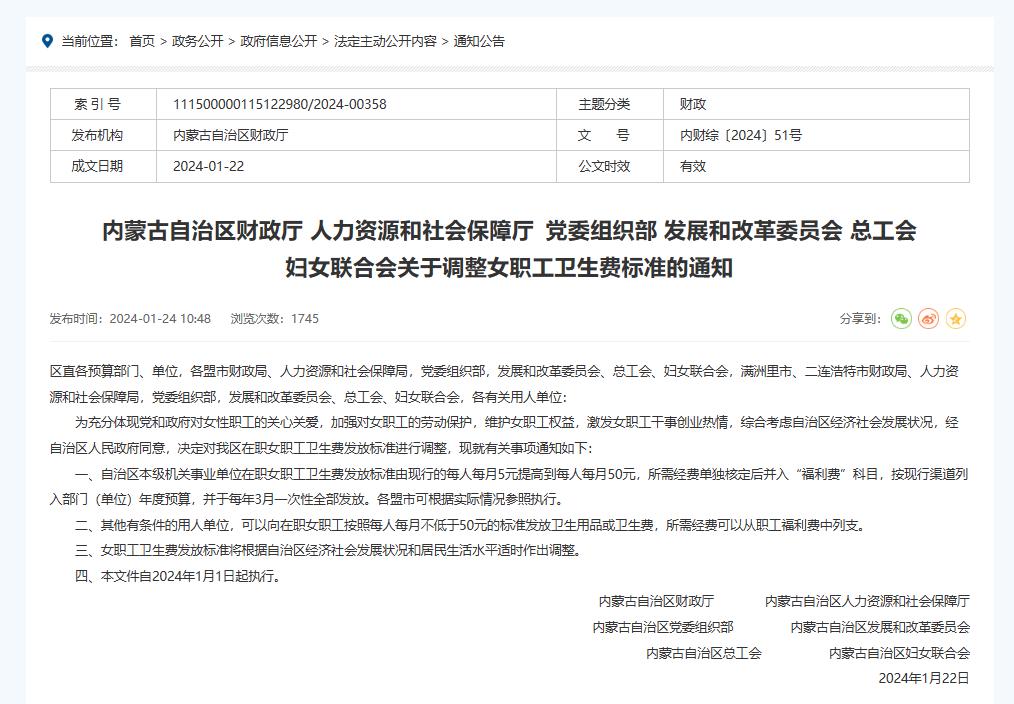The height and width of the screenshot is (704, 1014).
Task: Share to QQ Zone via the star icon
Action: [x=956, y=319]
